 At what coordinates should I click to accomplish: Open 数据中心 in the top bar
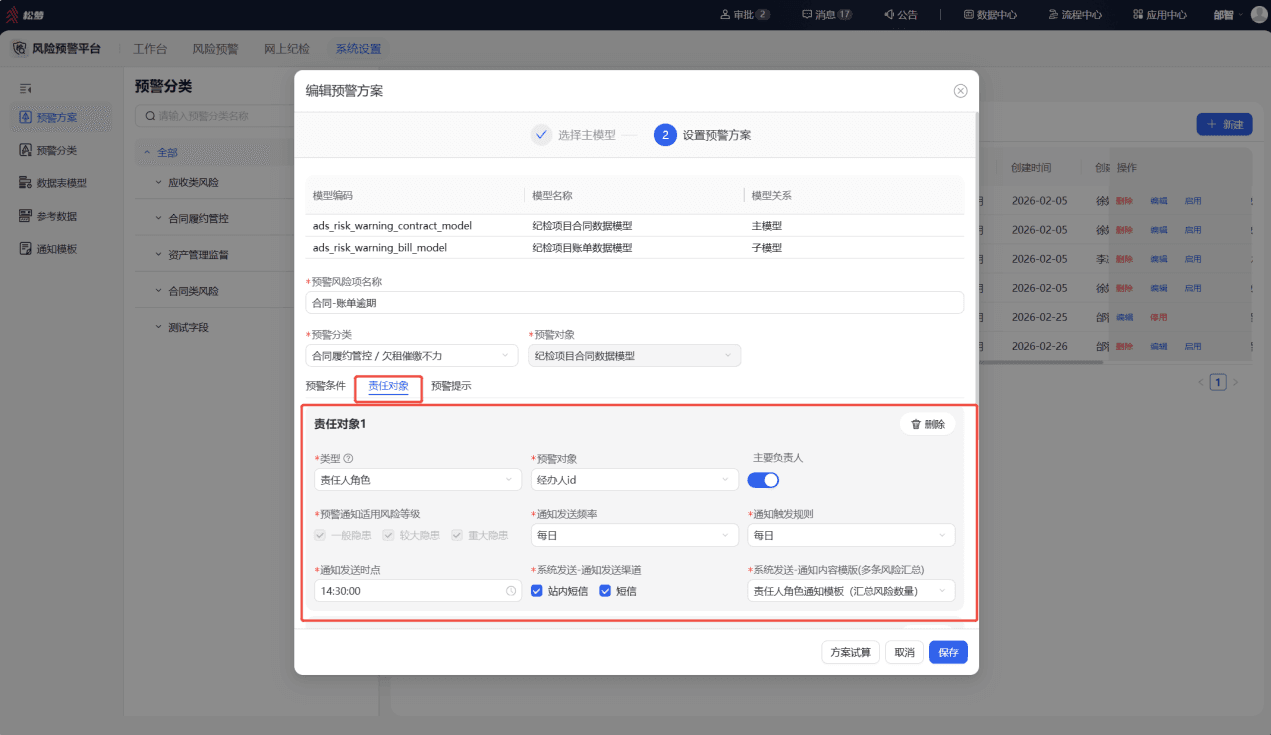(x=990, y=15)
